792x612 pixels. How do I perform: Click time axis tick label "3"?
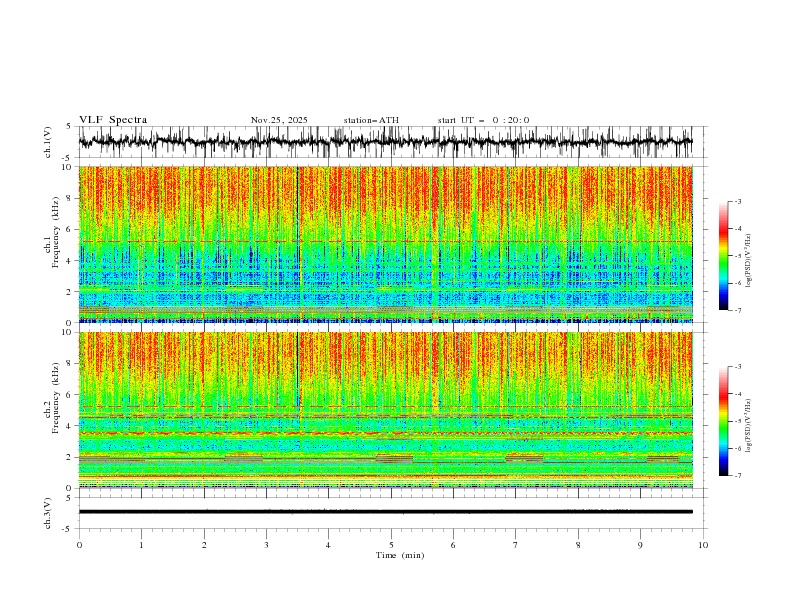pos(266,545)
